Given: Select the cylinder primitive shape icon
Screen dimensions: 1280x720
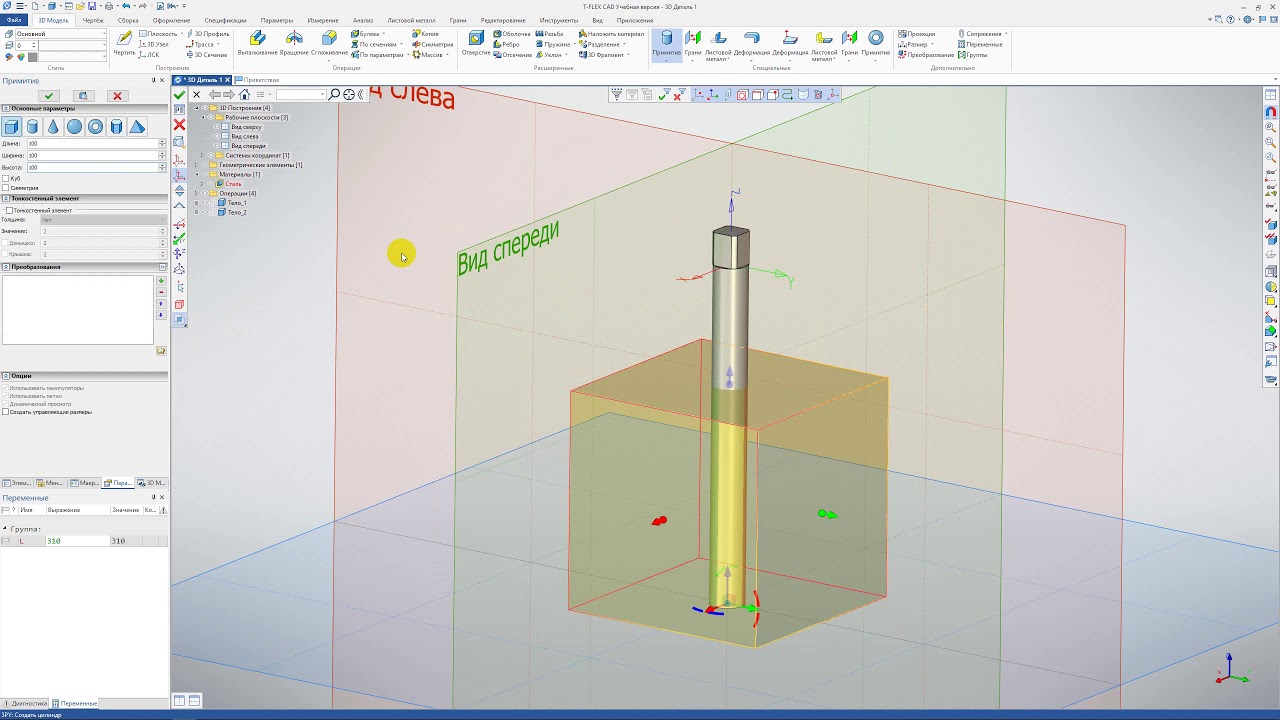Looking at the screenshot, I should (32, 127).
